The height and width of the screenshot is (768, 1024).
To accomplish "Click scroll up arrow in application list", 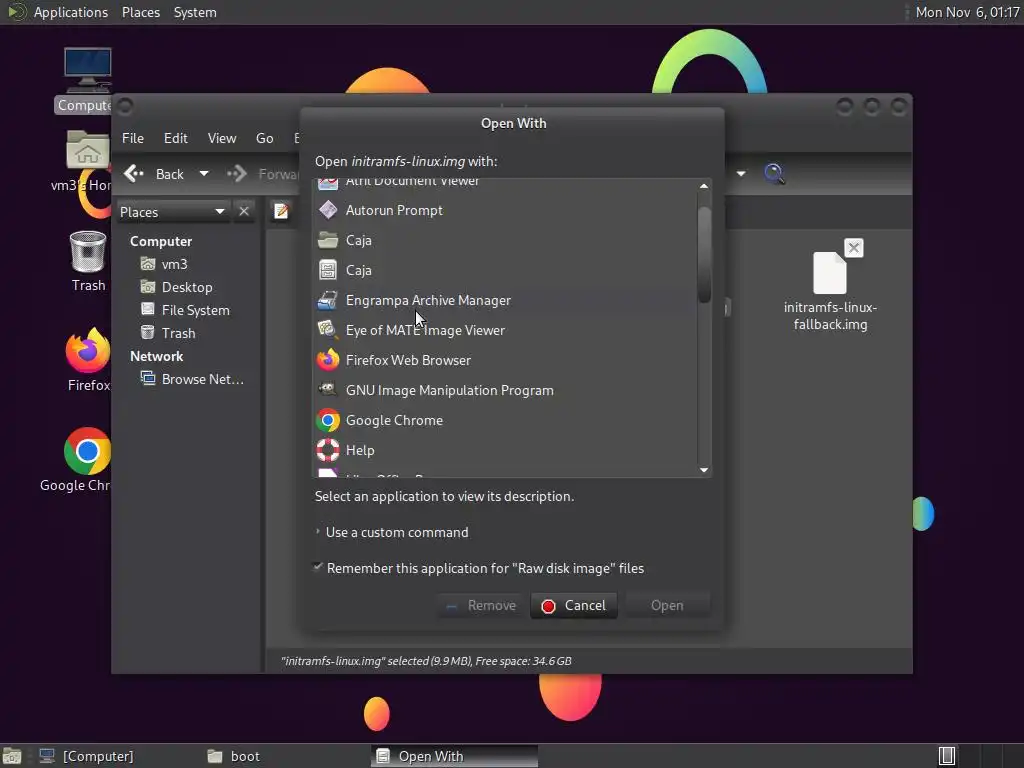I will pos(704,186).
